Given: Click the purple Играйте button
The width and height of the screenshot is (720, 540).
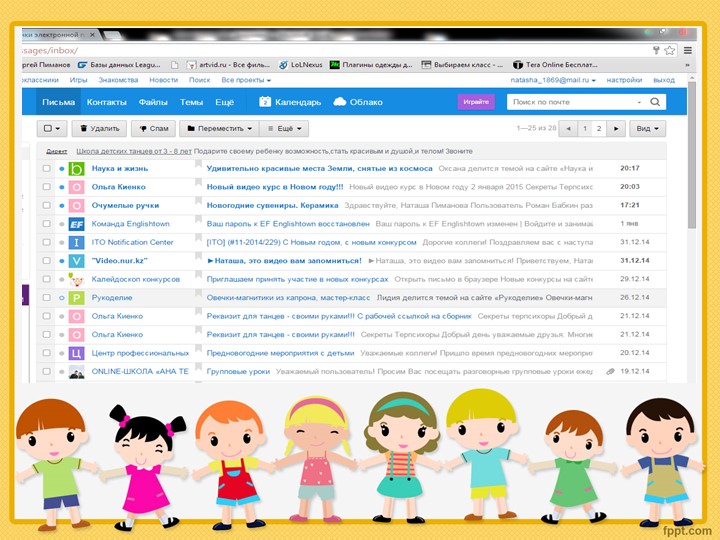Looking at the screenshot, I should (x=476, y=102).
